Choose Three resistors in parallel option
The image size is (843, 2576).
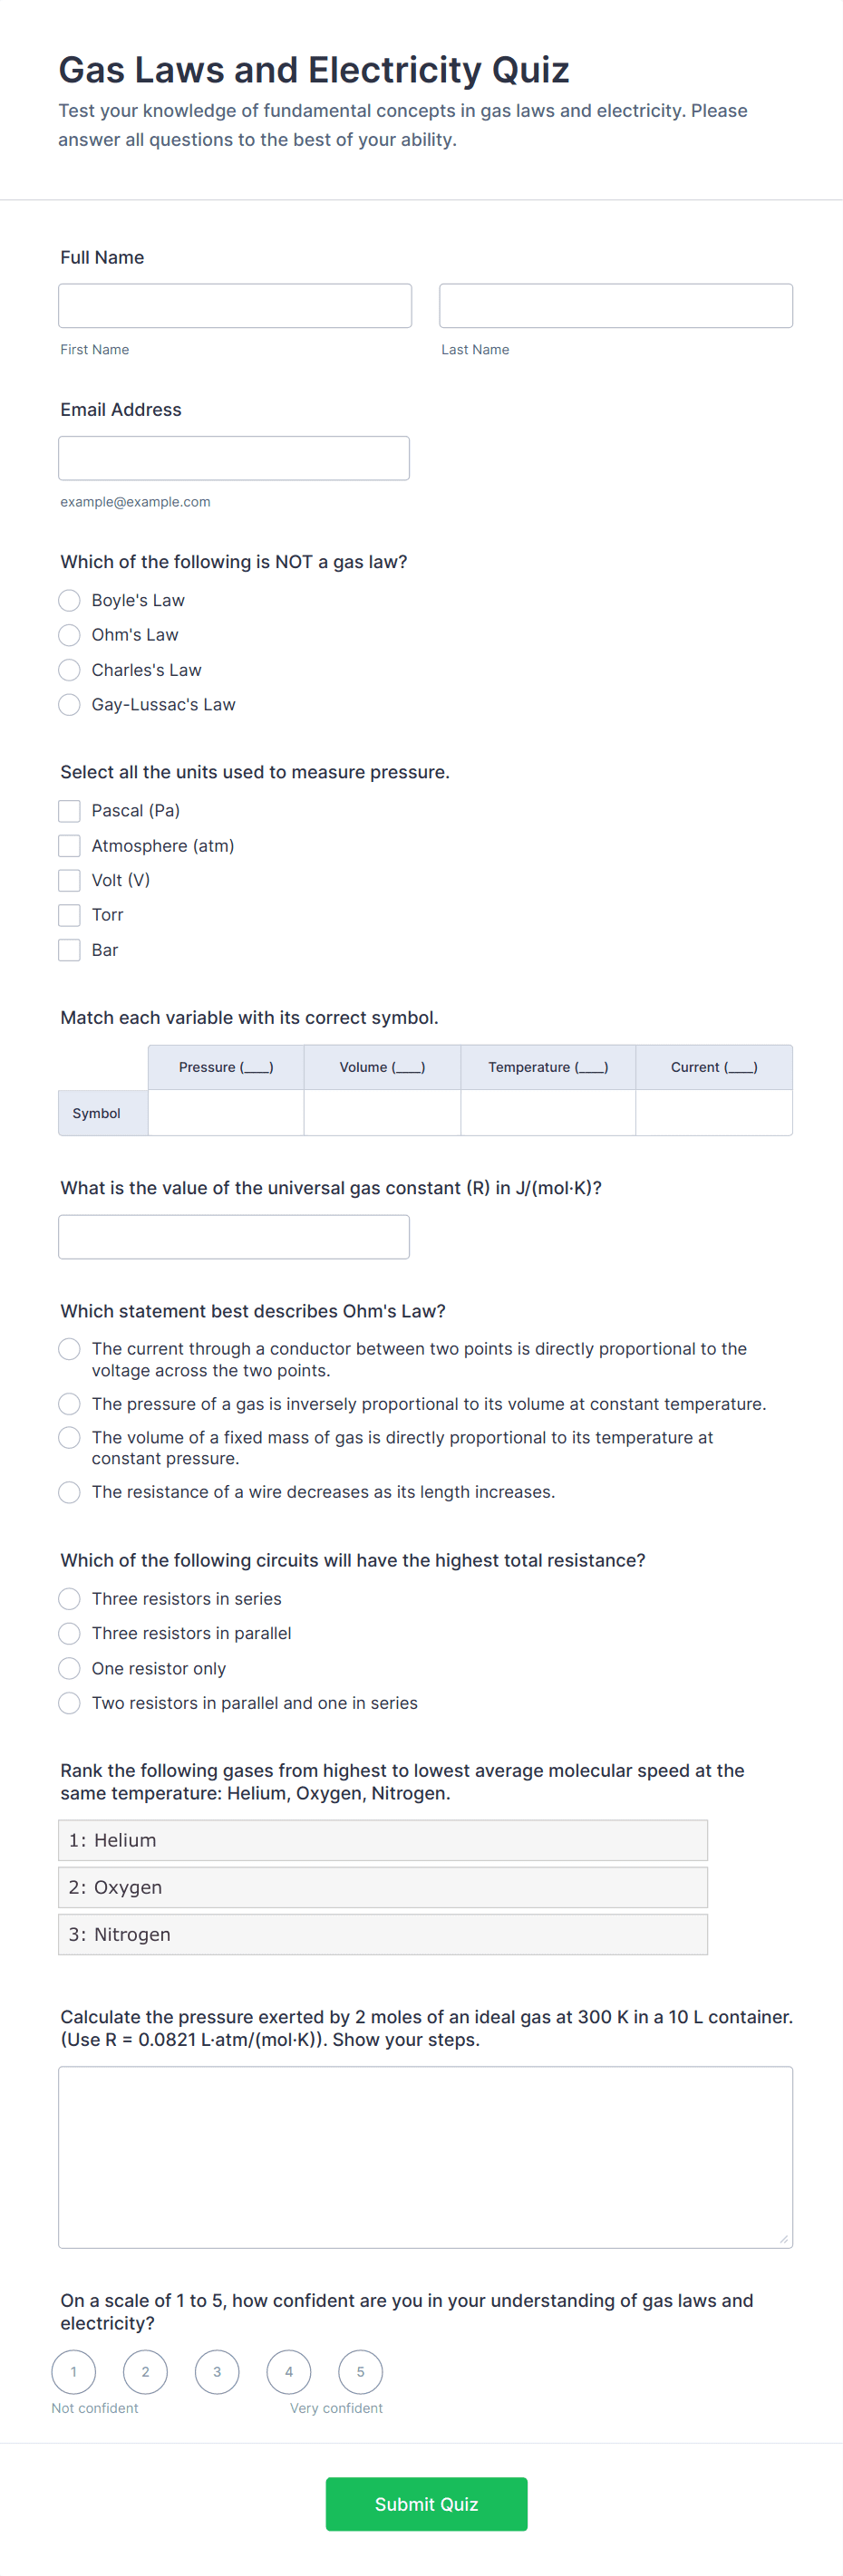click(x=69, y=1633)
